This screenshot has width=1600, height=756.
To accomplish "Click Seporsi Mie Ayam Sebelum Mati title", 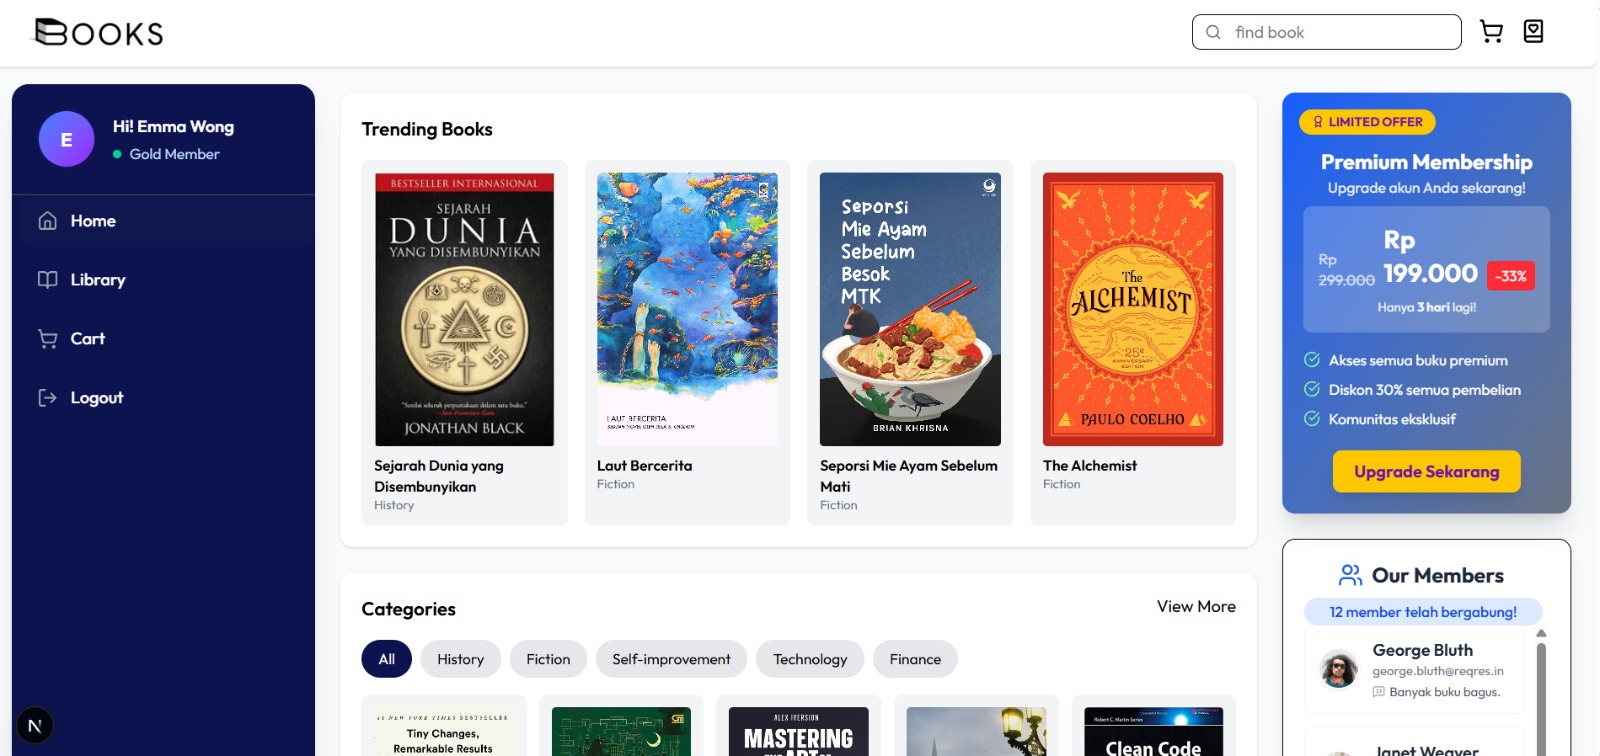I will 908,476.
